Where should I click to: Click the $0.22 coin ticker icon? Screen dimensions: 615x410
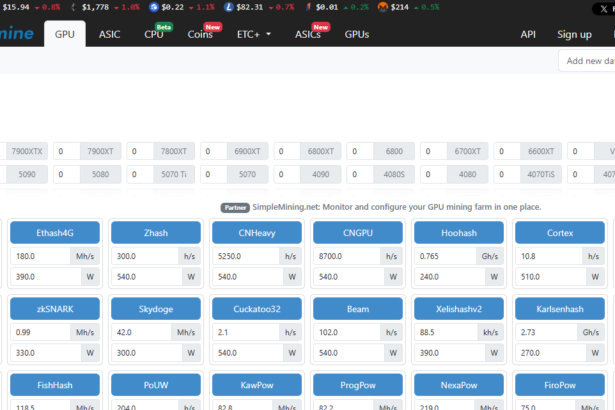[x=154, y=7]
